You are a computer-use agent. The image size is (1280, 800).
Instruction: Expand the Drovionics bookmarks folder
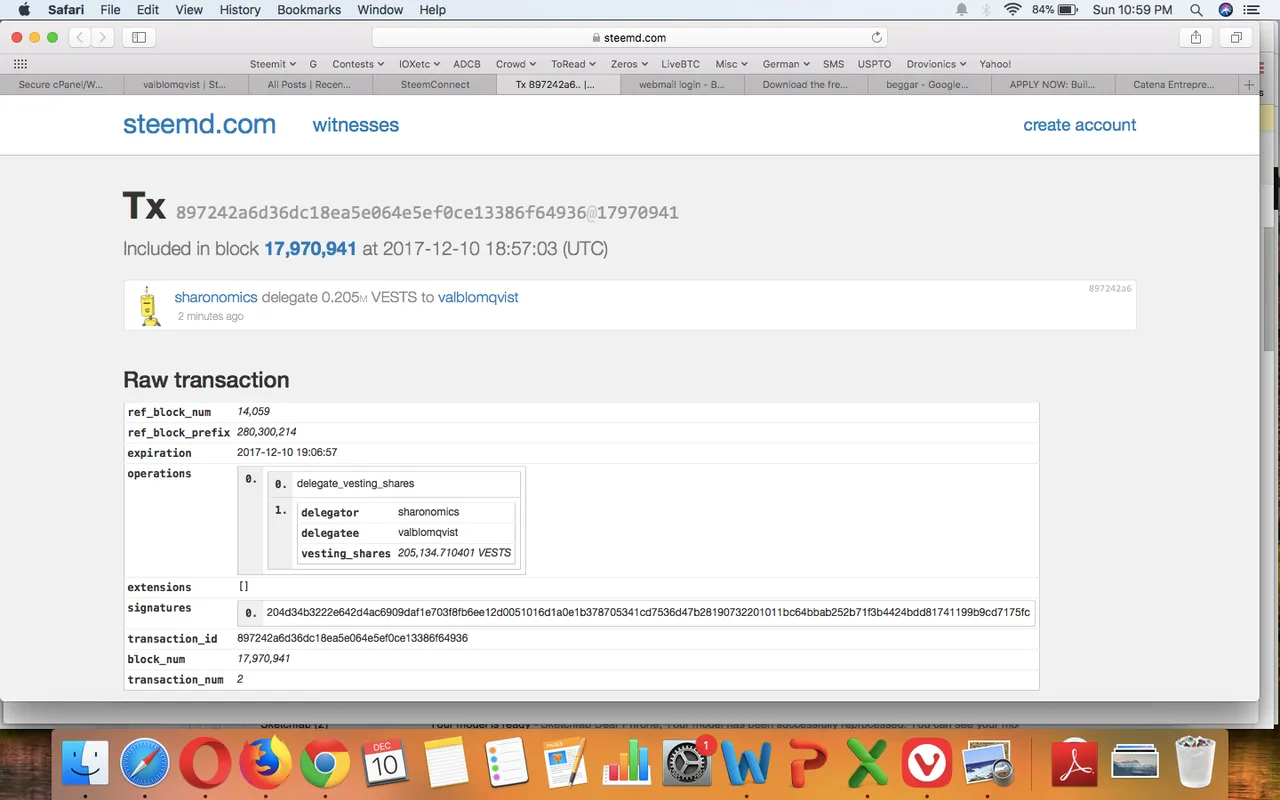click(936, 64)
